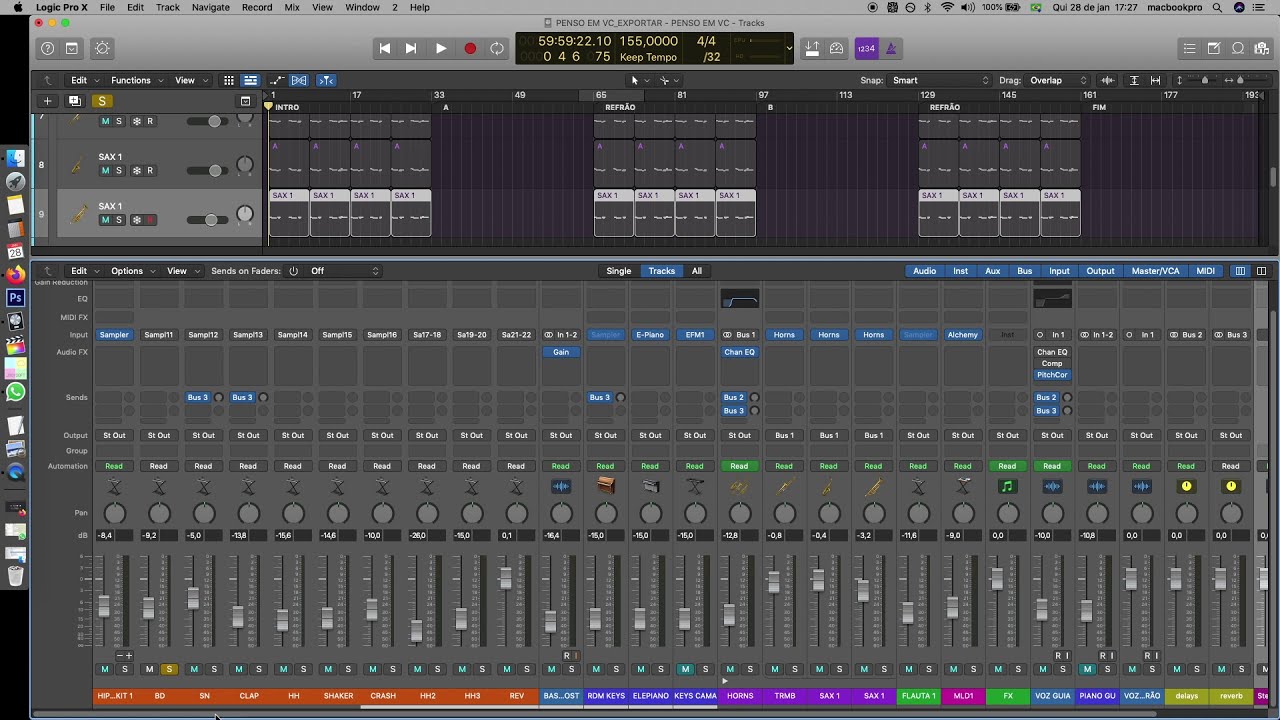Screen dimensions: 1280x720
Task: Add a new track with plus button
Action: coord(47,101)
